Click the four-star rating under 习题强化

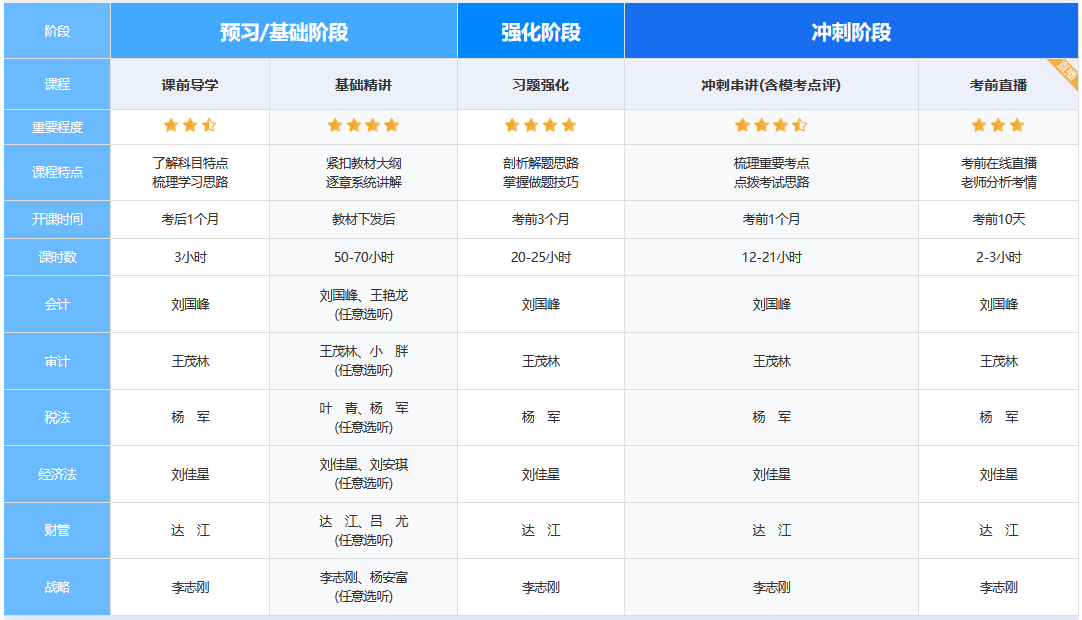tap(540, 126)
